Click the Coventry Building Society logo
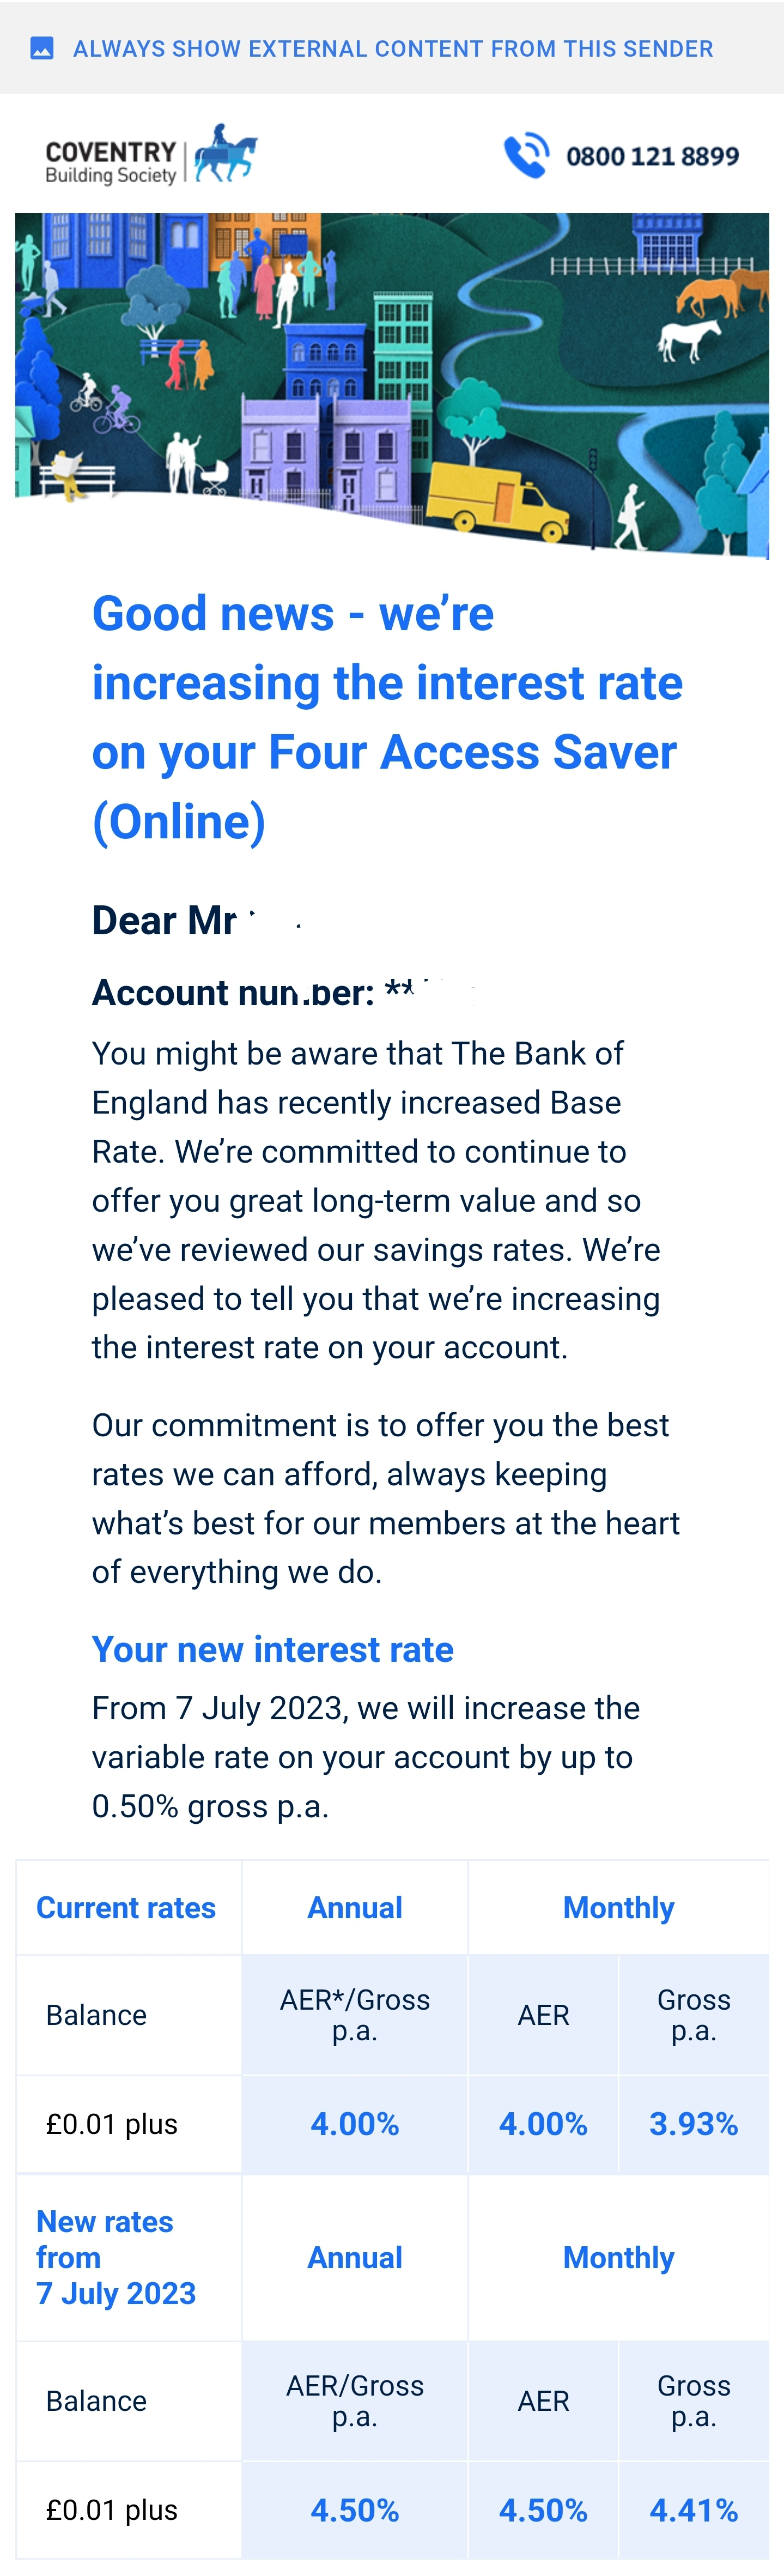Screen dimensions: 784x2576 click(x=151, y=155)
